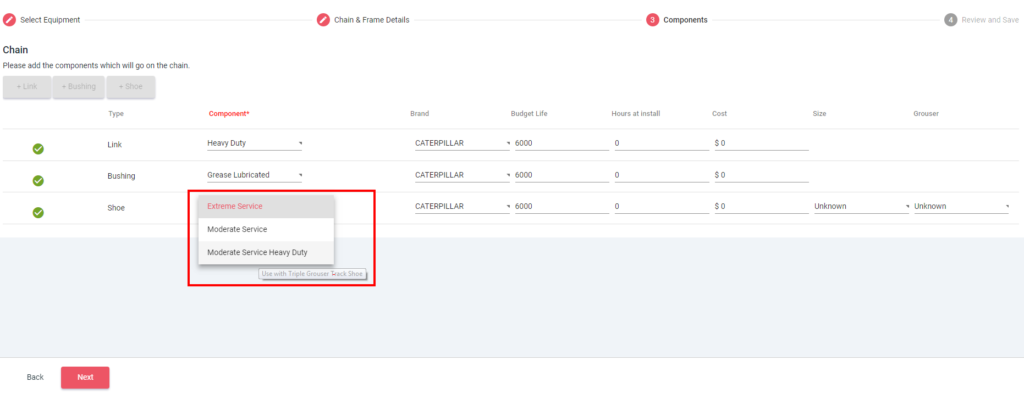This screenshot has width=1024, height=393.
Task: Click the Review and Save step label
Action: (990, 20)
